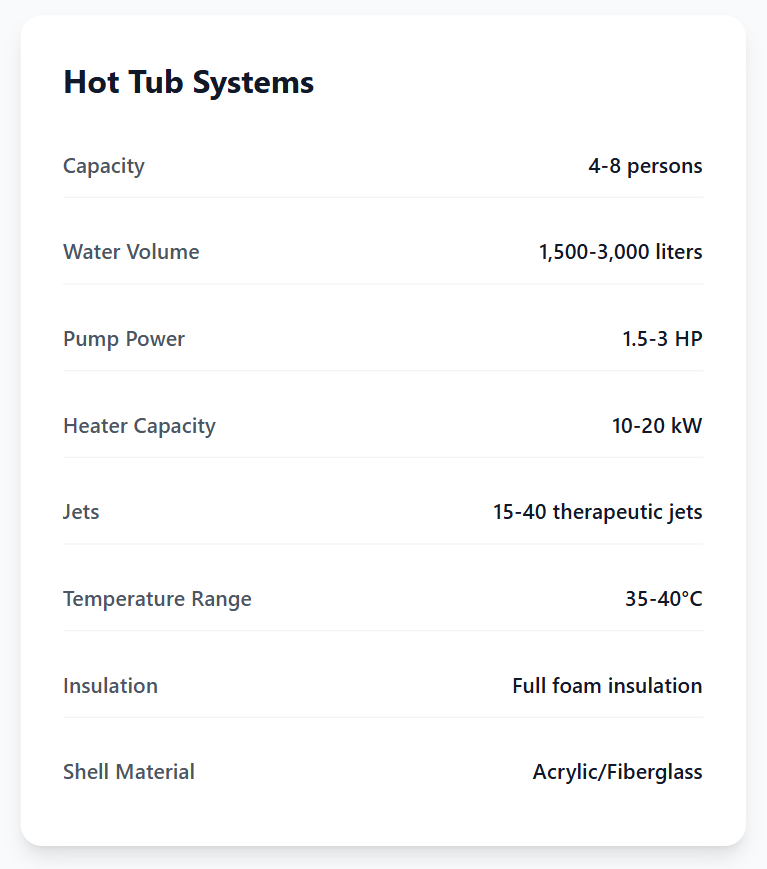Select the Shell Material label
The height and width of the screenshot is (869, 767).
click(129, 772)
